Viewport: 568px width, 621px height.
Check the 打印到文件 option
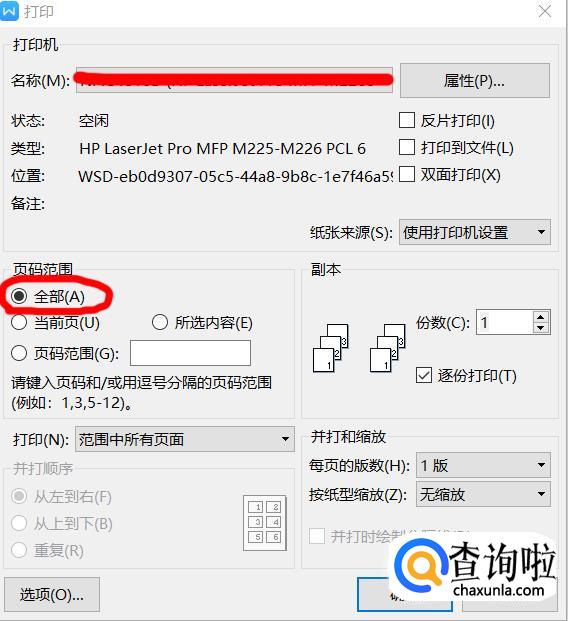[x=407, y=147]
